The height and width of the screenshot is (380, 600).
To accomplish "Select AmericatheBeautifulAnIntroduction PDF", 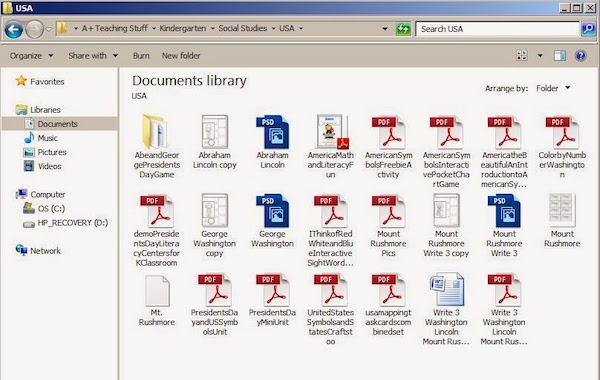I will coord(504,152).
